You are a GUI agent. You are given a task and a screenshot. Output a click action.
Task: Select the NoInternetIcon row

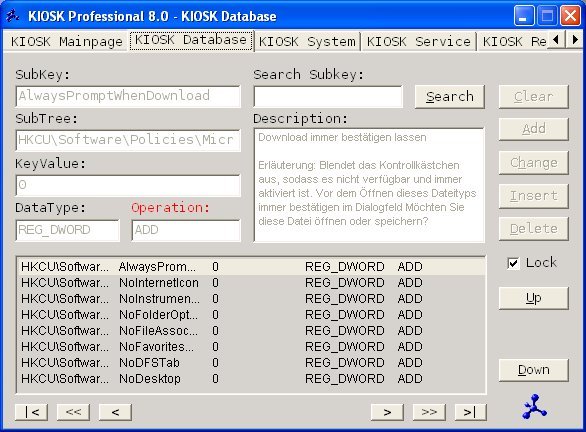click(252, 283)
